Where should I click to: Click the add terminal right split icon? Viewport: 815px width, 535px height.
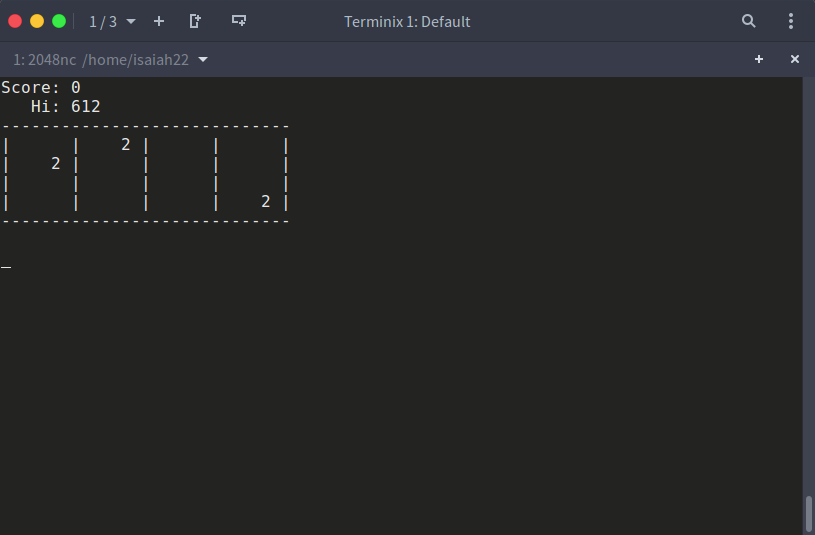click(x=195, y=21)
